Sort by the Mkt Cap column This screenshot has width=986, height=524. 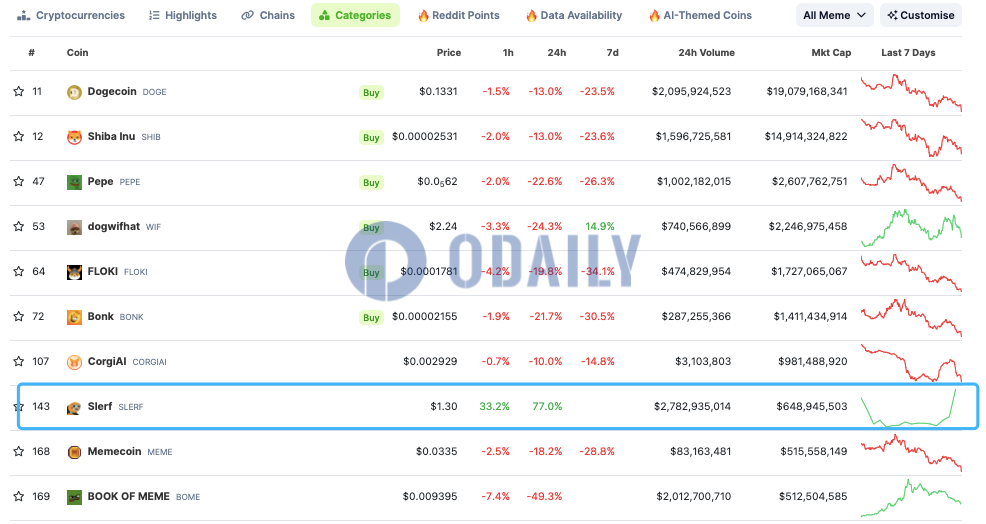(831, 53)
